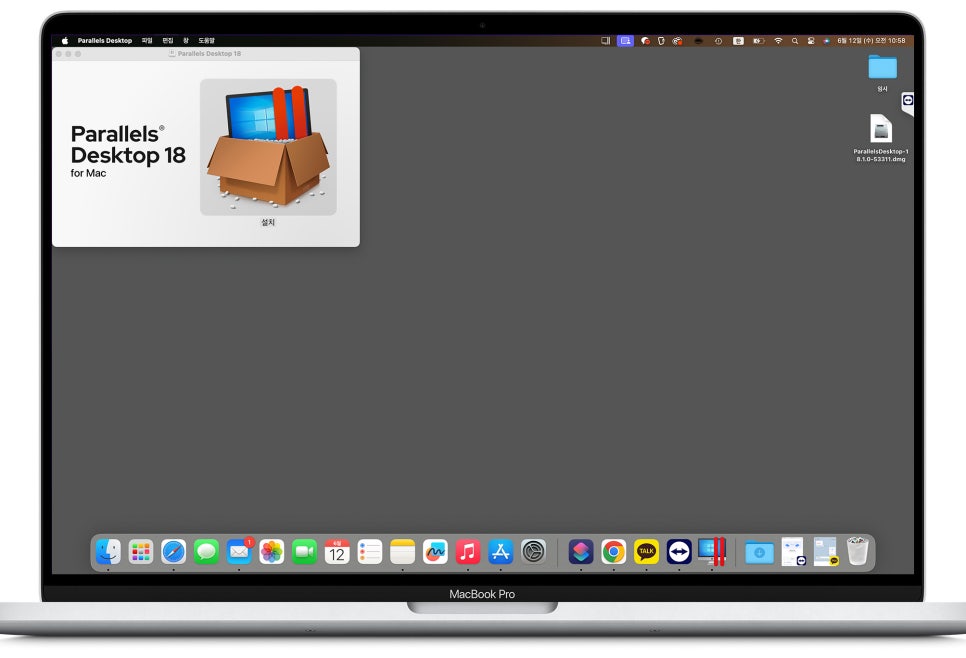Open Messages in the Dock
This screenshot has height=658, width=966.
click(206, 551)
